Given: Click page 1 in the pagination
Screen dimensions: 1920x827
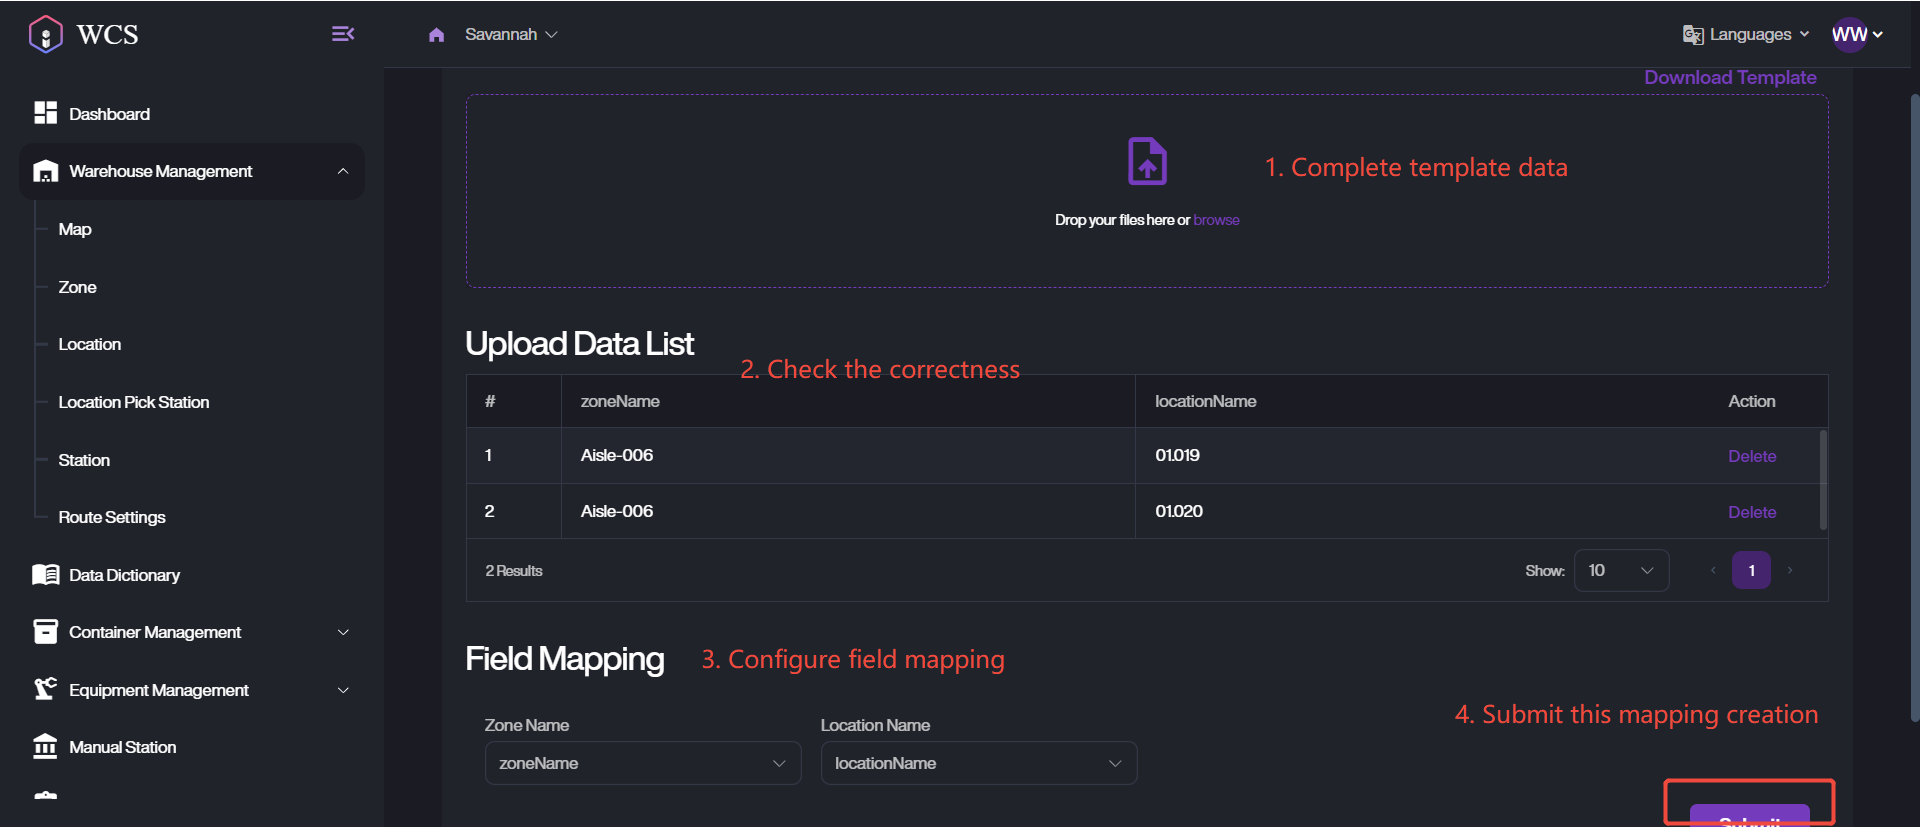Looking at the screenshot, I should click(1751, 570).
